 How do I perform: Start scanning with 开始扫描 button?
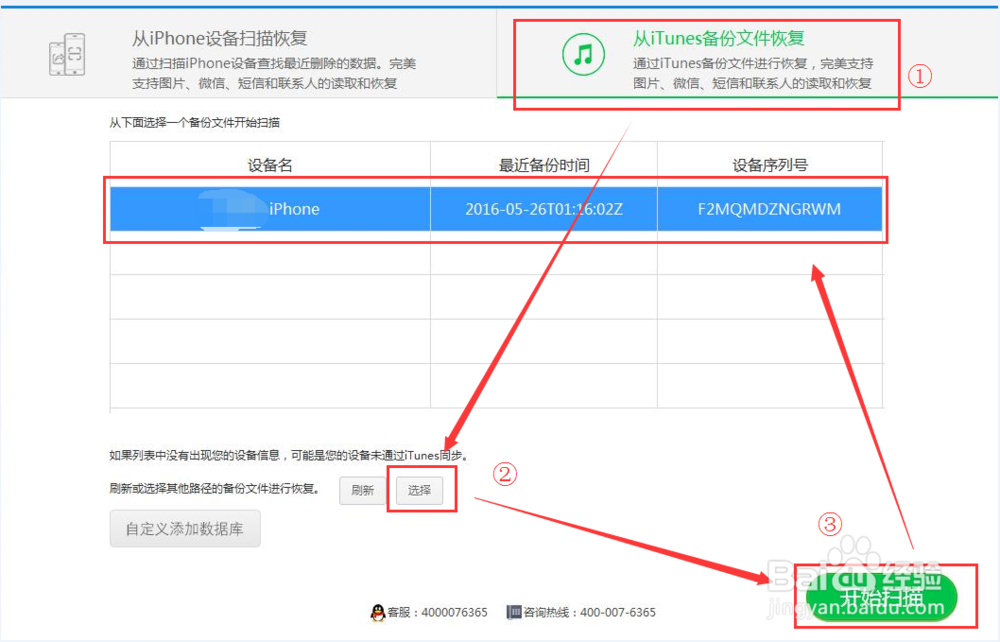click(x=881, y=597)
